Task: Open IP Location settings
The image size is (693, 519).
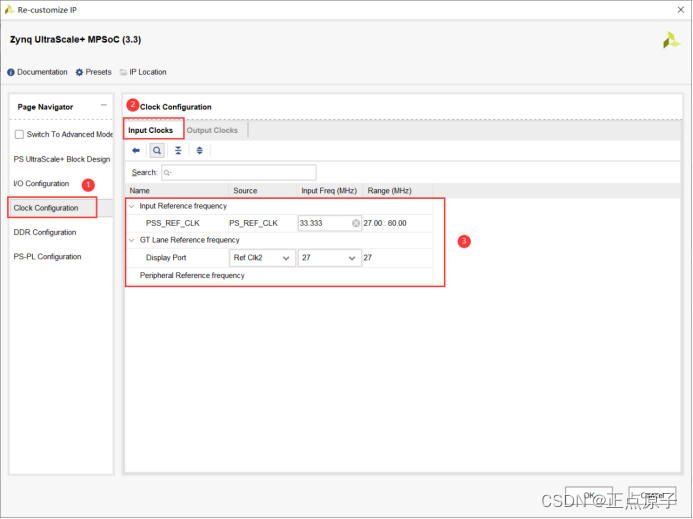Action: [x=143, y=72]
